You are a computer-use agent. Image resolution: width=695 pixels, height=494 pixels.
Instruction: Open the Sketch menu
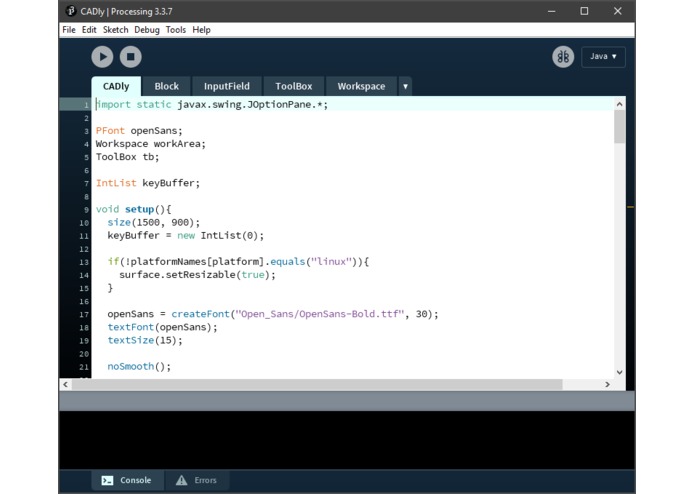pyautogui.click(x=115, y=30)
